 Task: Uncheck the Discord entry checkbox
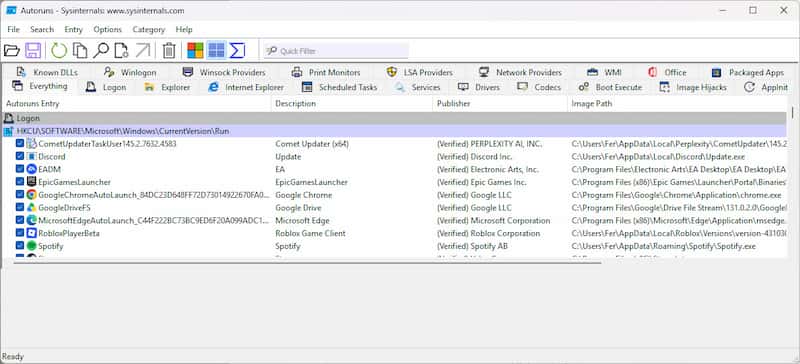pos(20,157)
